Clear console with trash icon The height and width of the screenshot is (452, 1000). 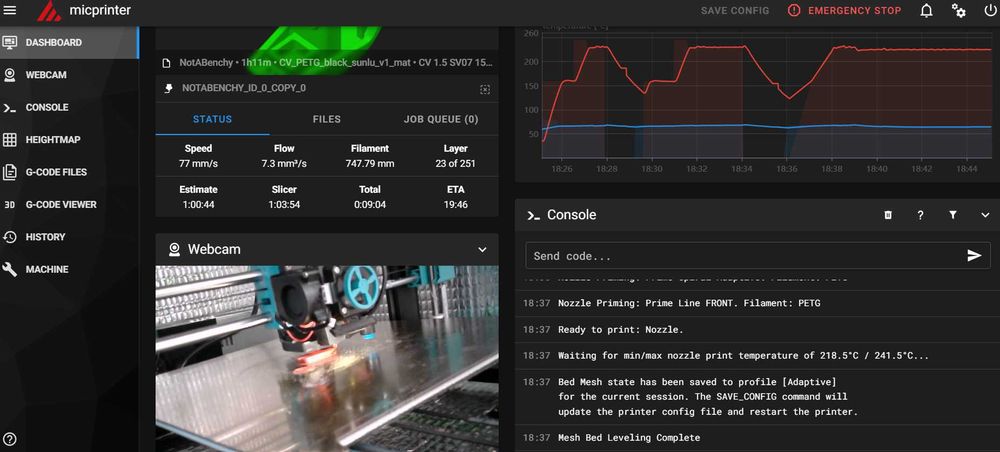coord(888,215)
